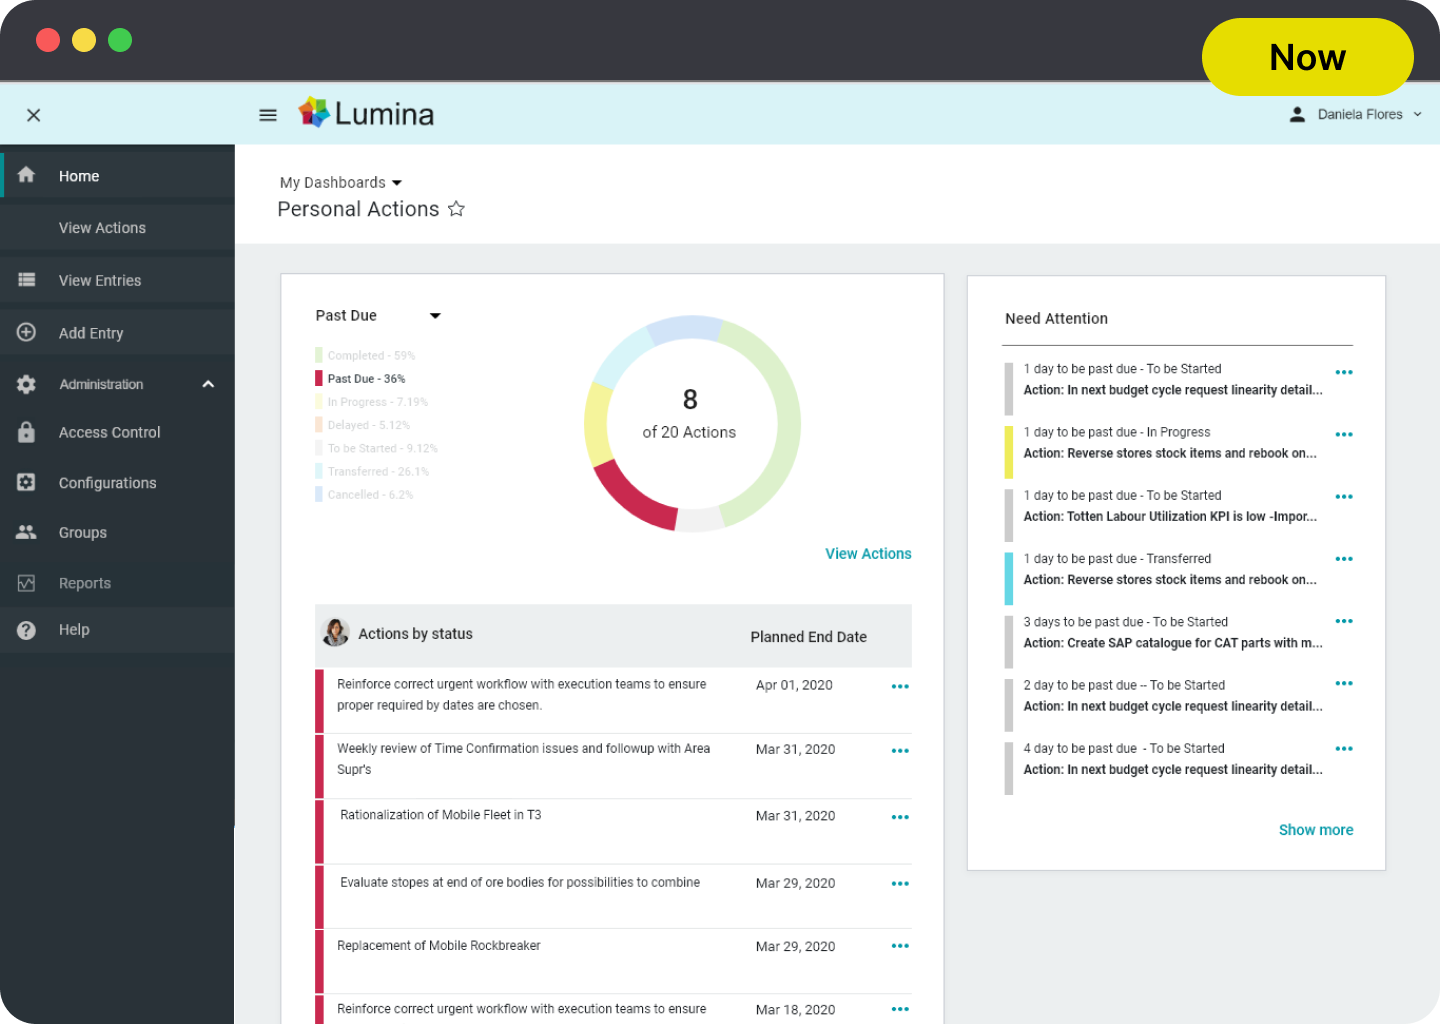Open menu for 1 day past due - Transferred

(1344, 558)
